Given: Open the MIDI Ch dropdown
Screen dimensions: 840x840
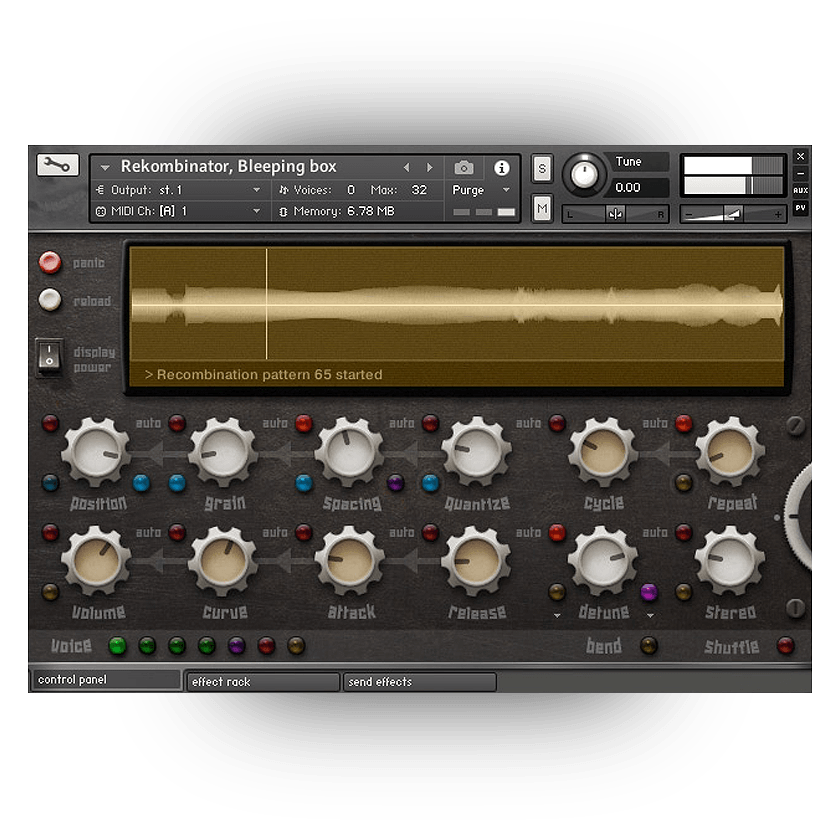Looking at the screenshot, I should point(256,211).
